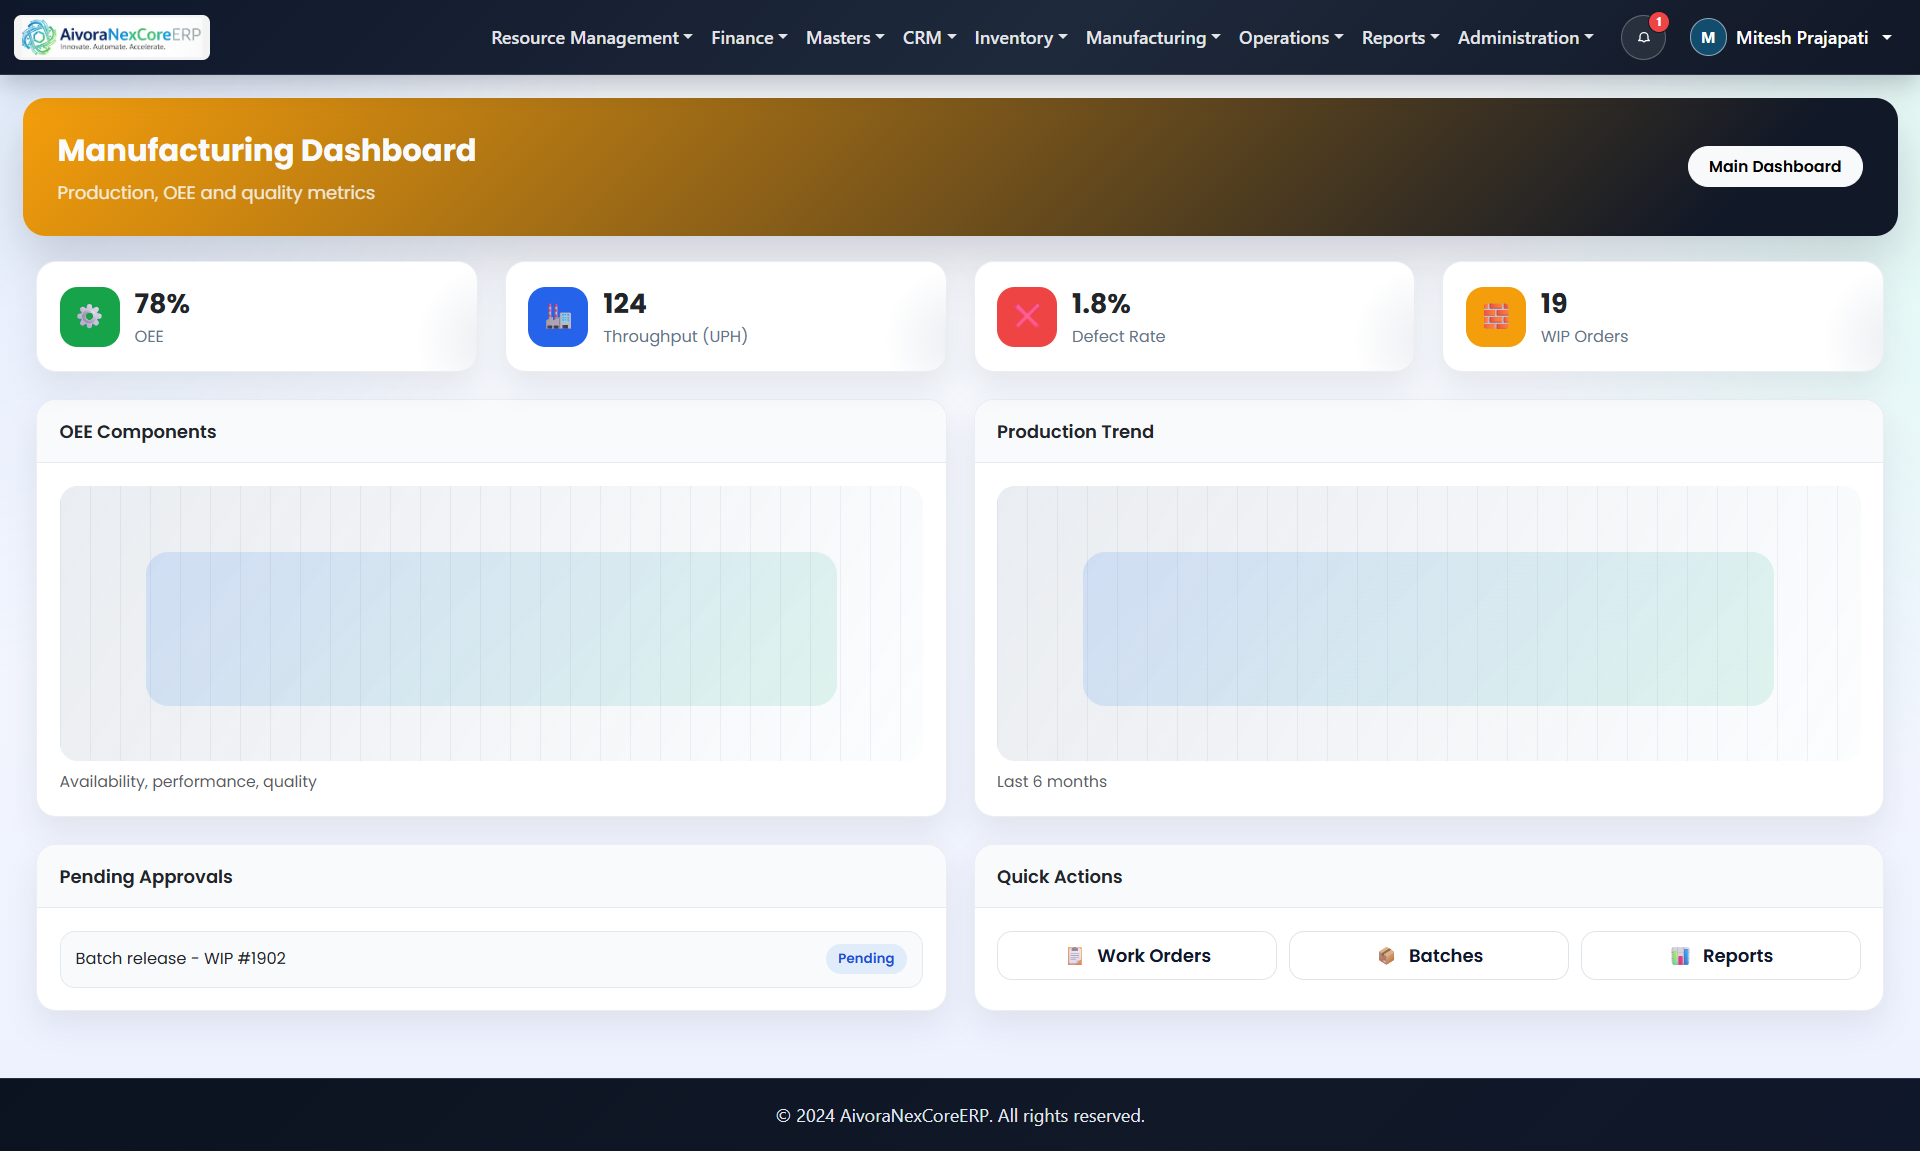Expand the Resource Management dropdown
Viewport: 1920px width, 1151px height.
[x=591, y=38]
